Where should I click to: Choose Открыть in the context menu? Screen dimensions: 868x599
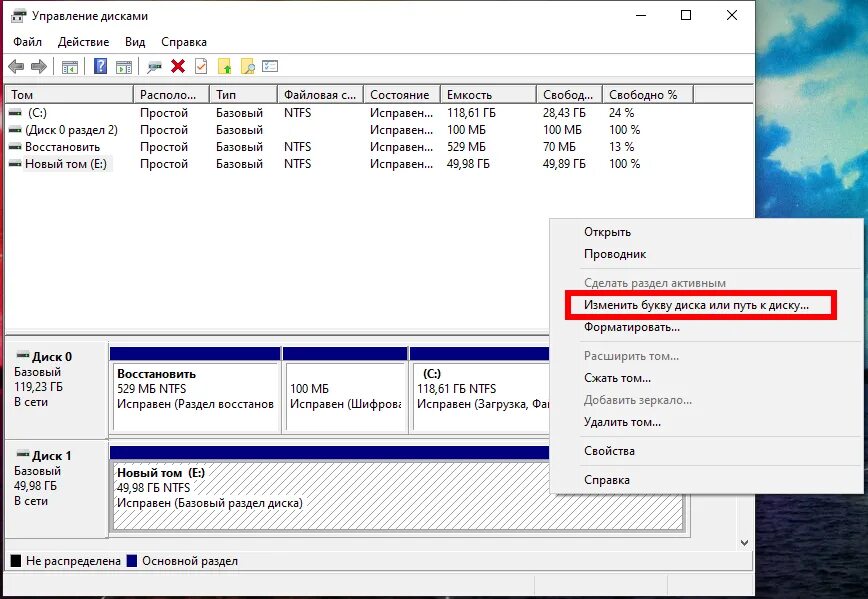coord(706,232)
